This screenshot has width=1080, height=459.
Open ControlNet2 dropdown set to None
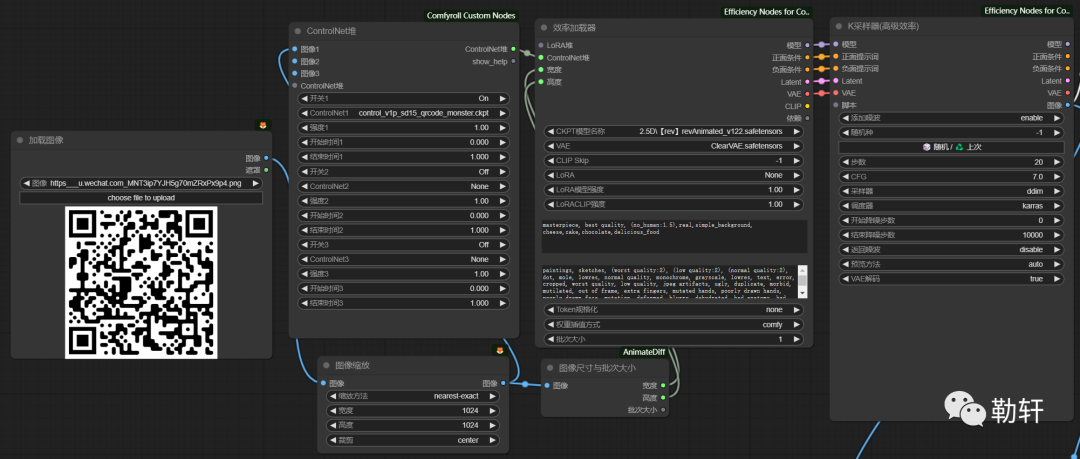404,186
